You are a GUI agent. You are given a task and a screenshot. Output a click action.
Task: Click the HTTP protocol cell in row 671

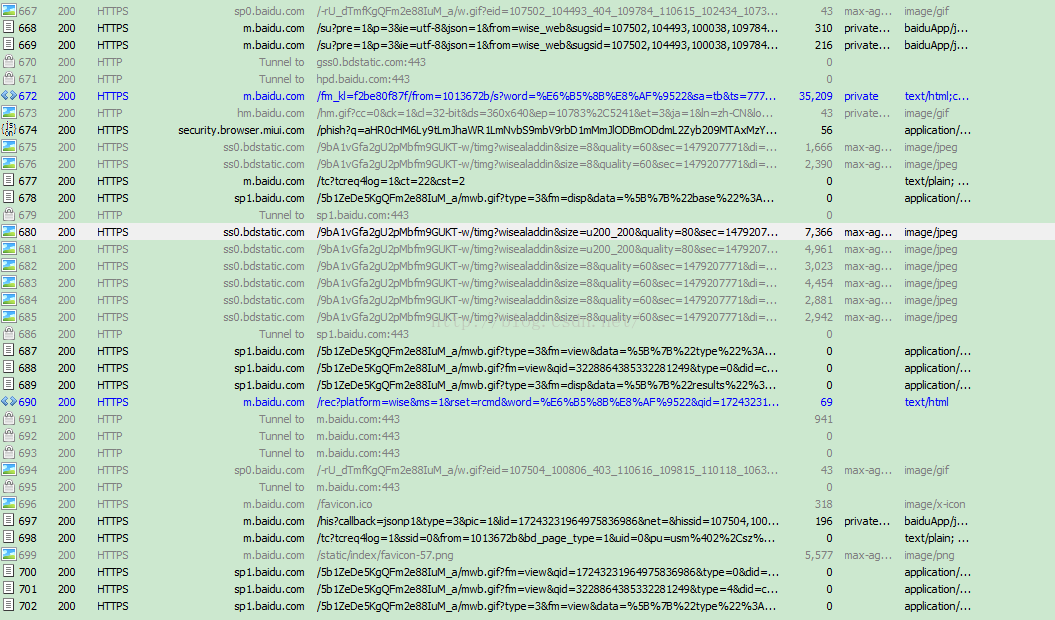click(110, 79)
